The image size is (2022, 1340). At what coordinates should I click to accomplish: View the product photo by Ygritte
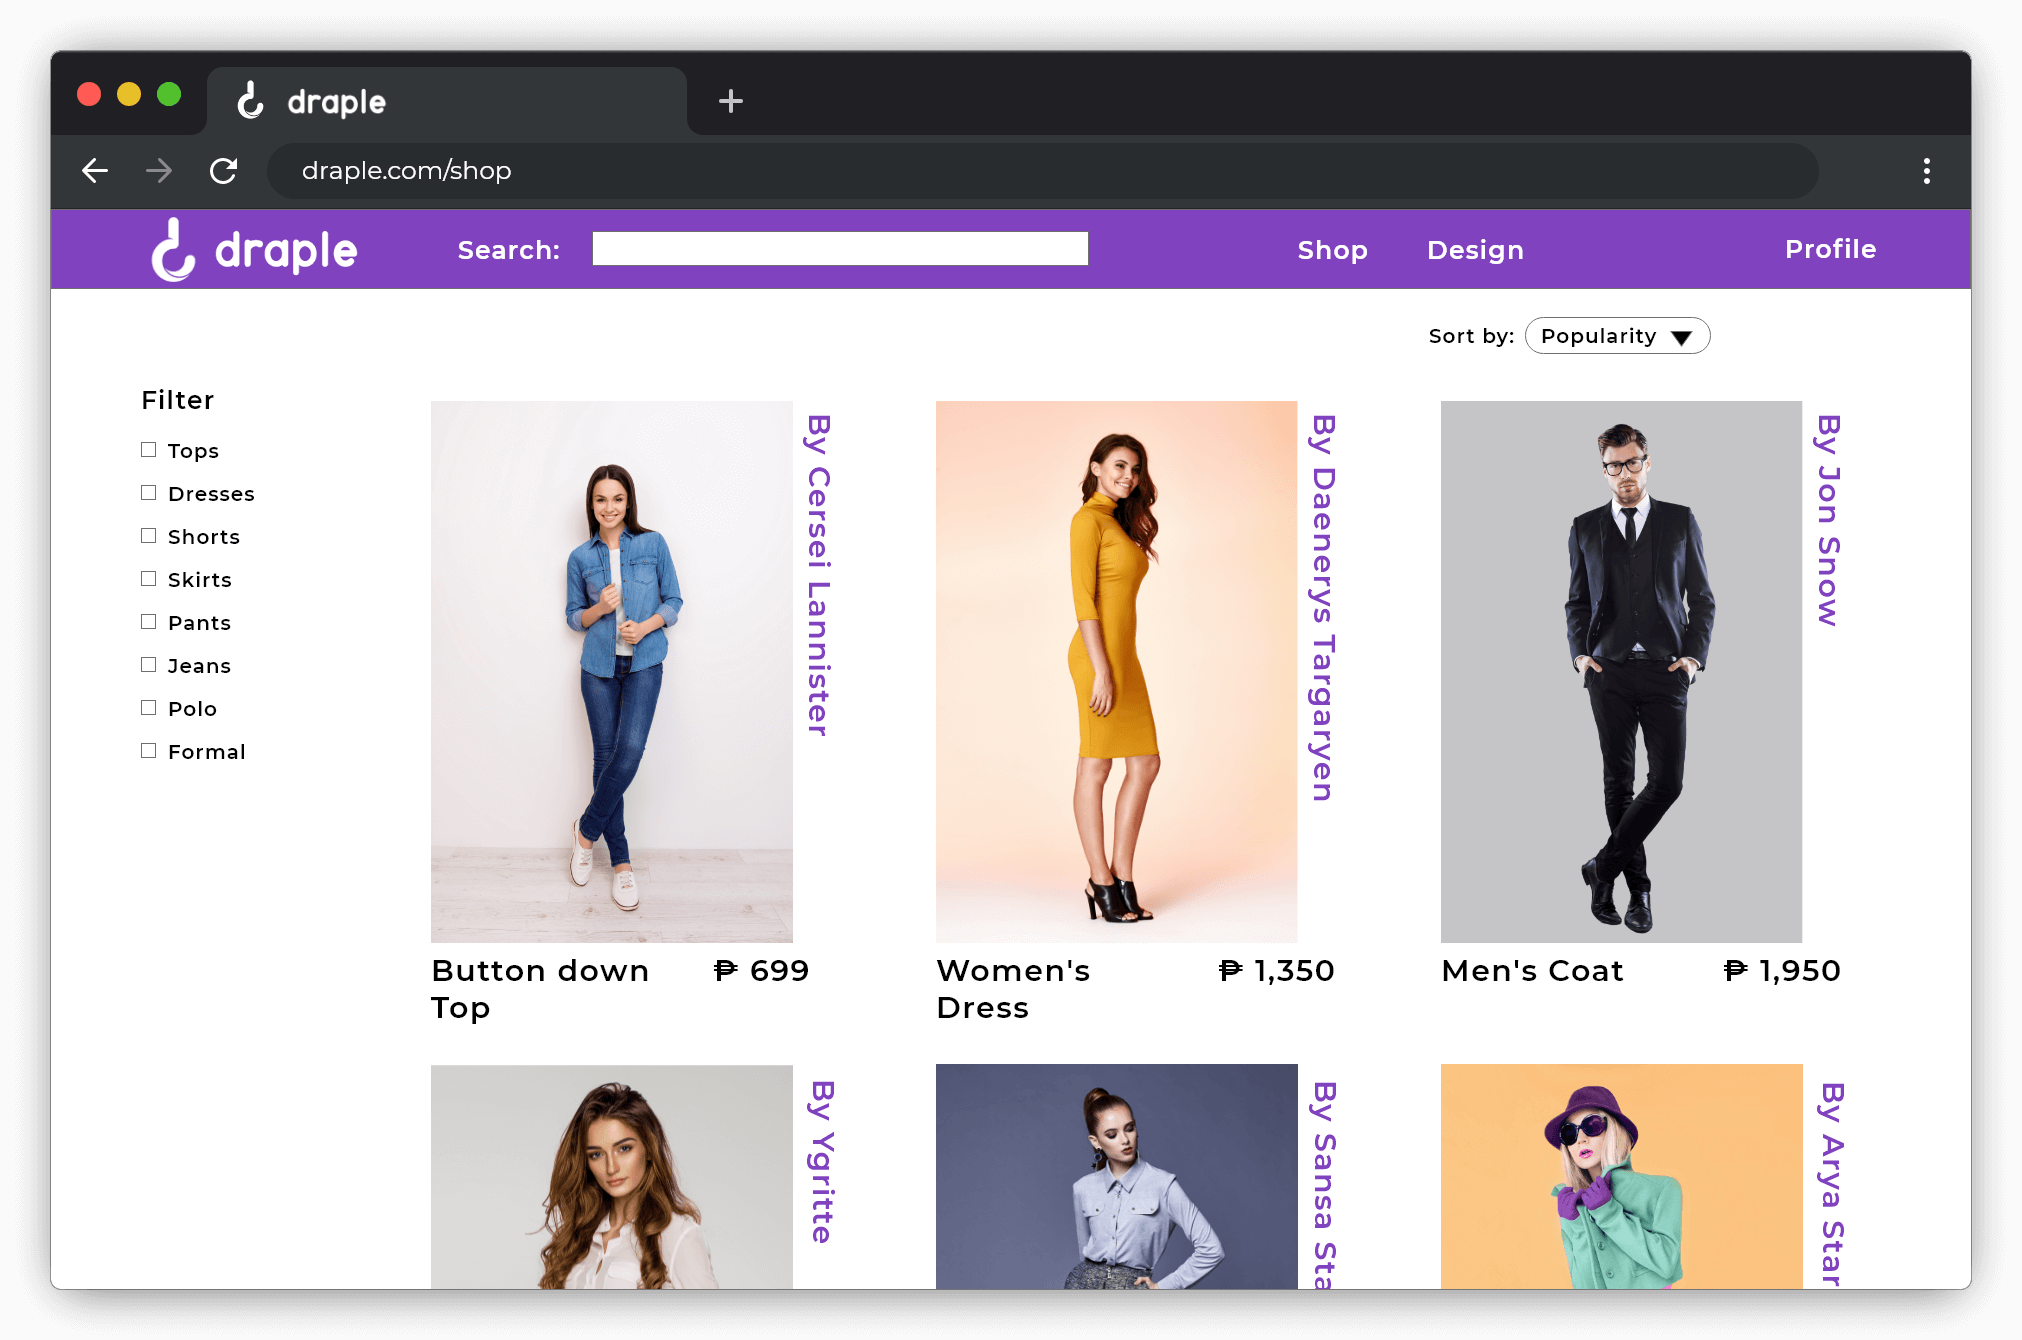(612, 1177)
